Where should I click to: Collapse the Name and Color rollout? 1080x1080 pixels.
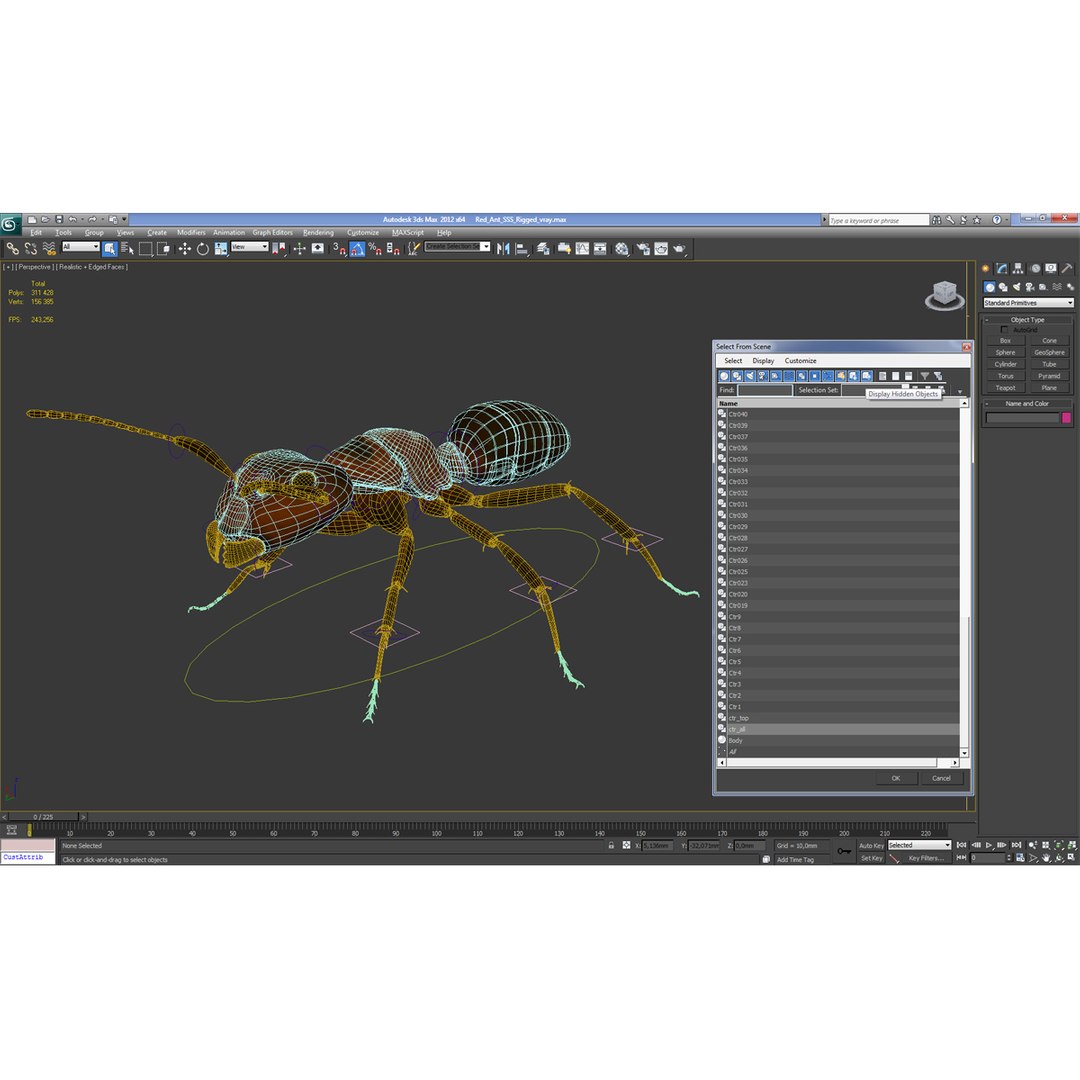coord(1026,404)
